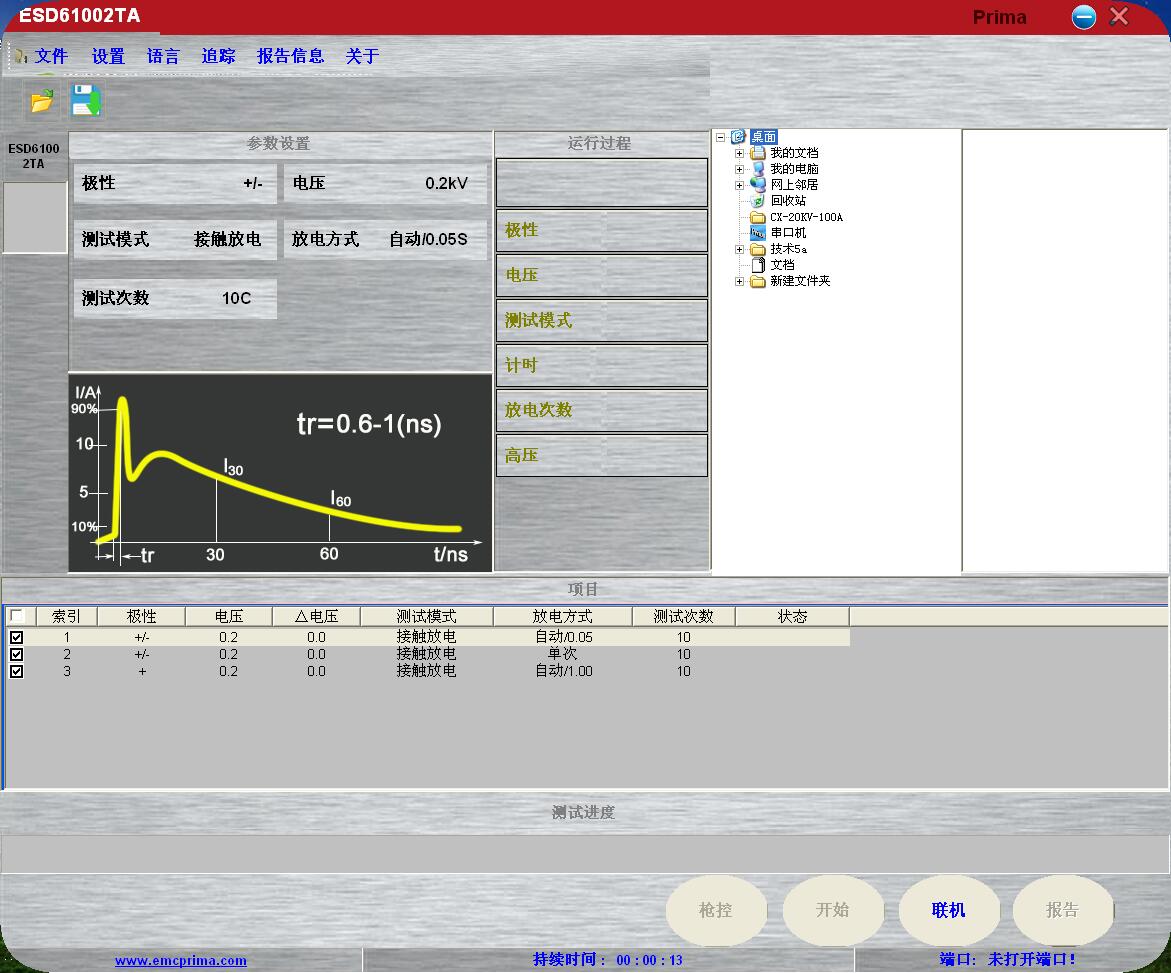
Task: Click the 网上邻居 network icon
Action: 758,185
